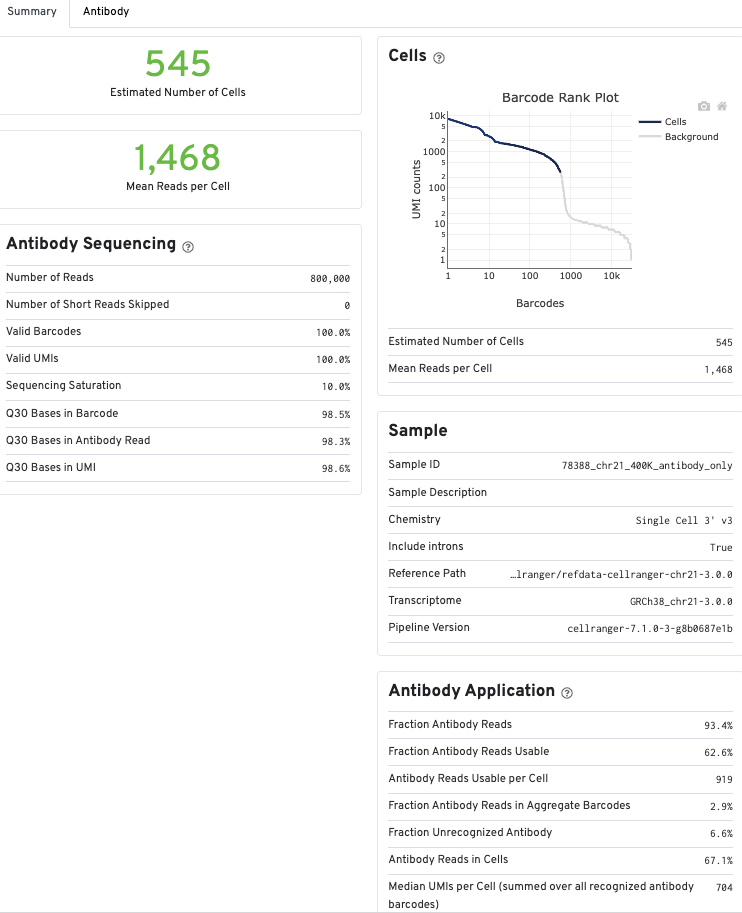Click the dark blue Cells legend line swatch
The height and width of the screenshot is (913, 742).
[649, 122]
